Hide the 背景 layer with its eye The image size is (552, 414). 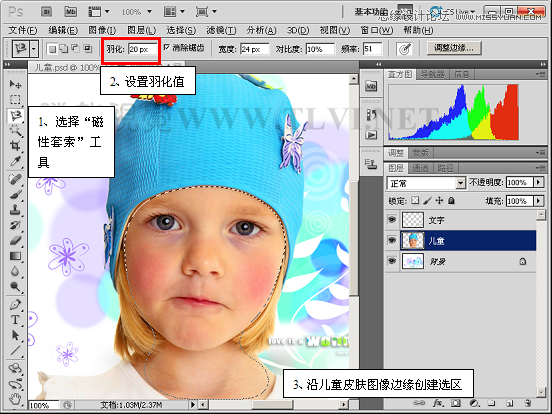coord(391,261)
